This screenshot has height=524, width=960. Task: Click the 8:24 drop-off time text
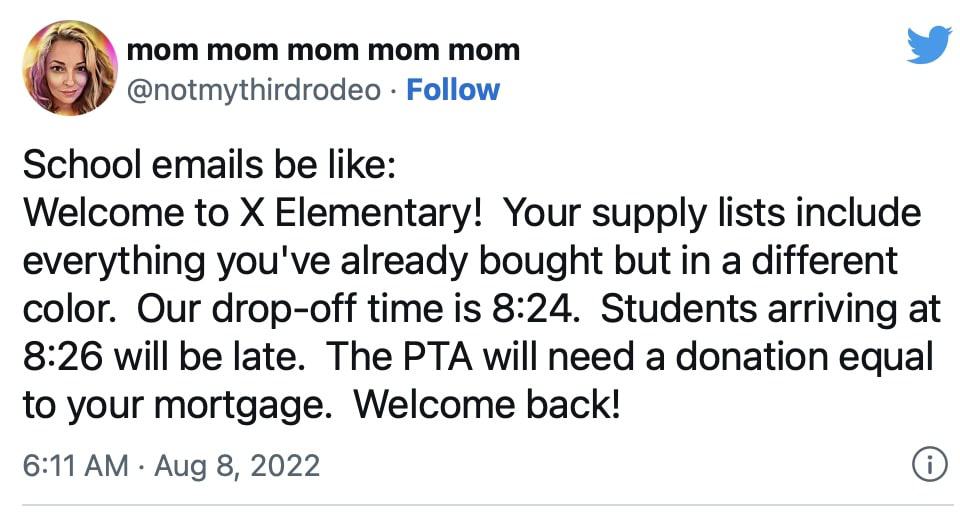click(536, 309)
